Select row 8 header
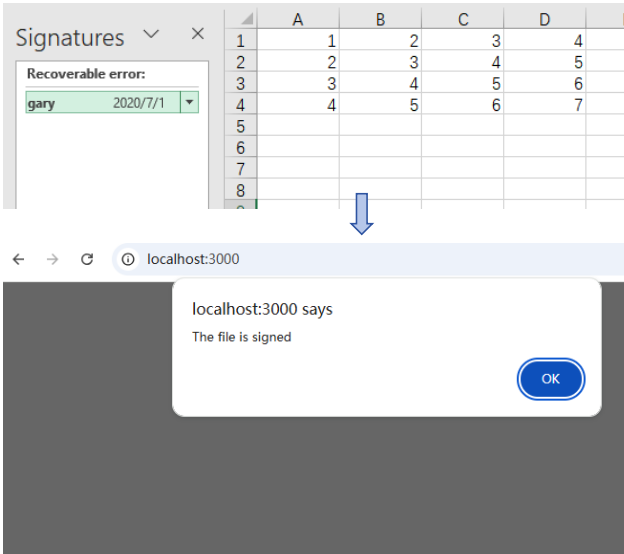This screenshot has width=624, height=554. point(241,190)
